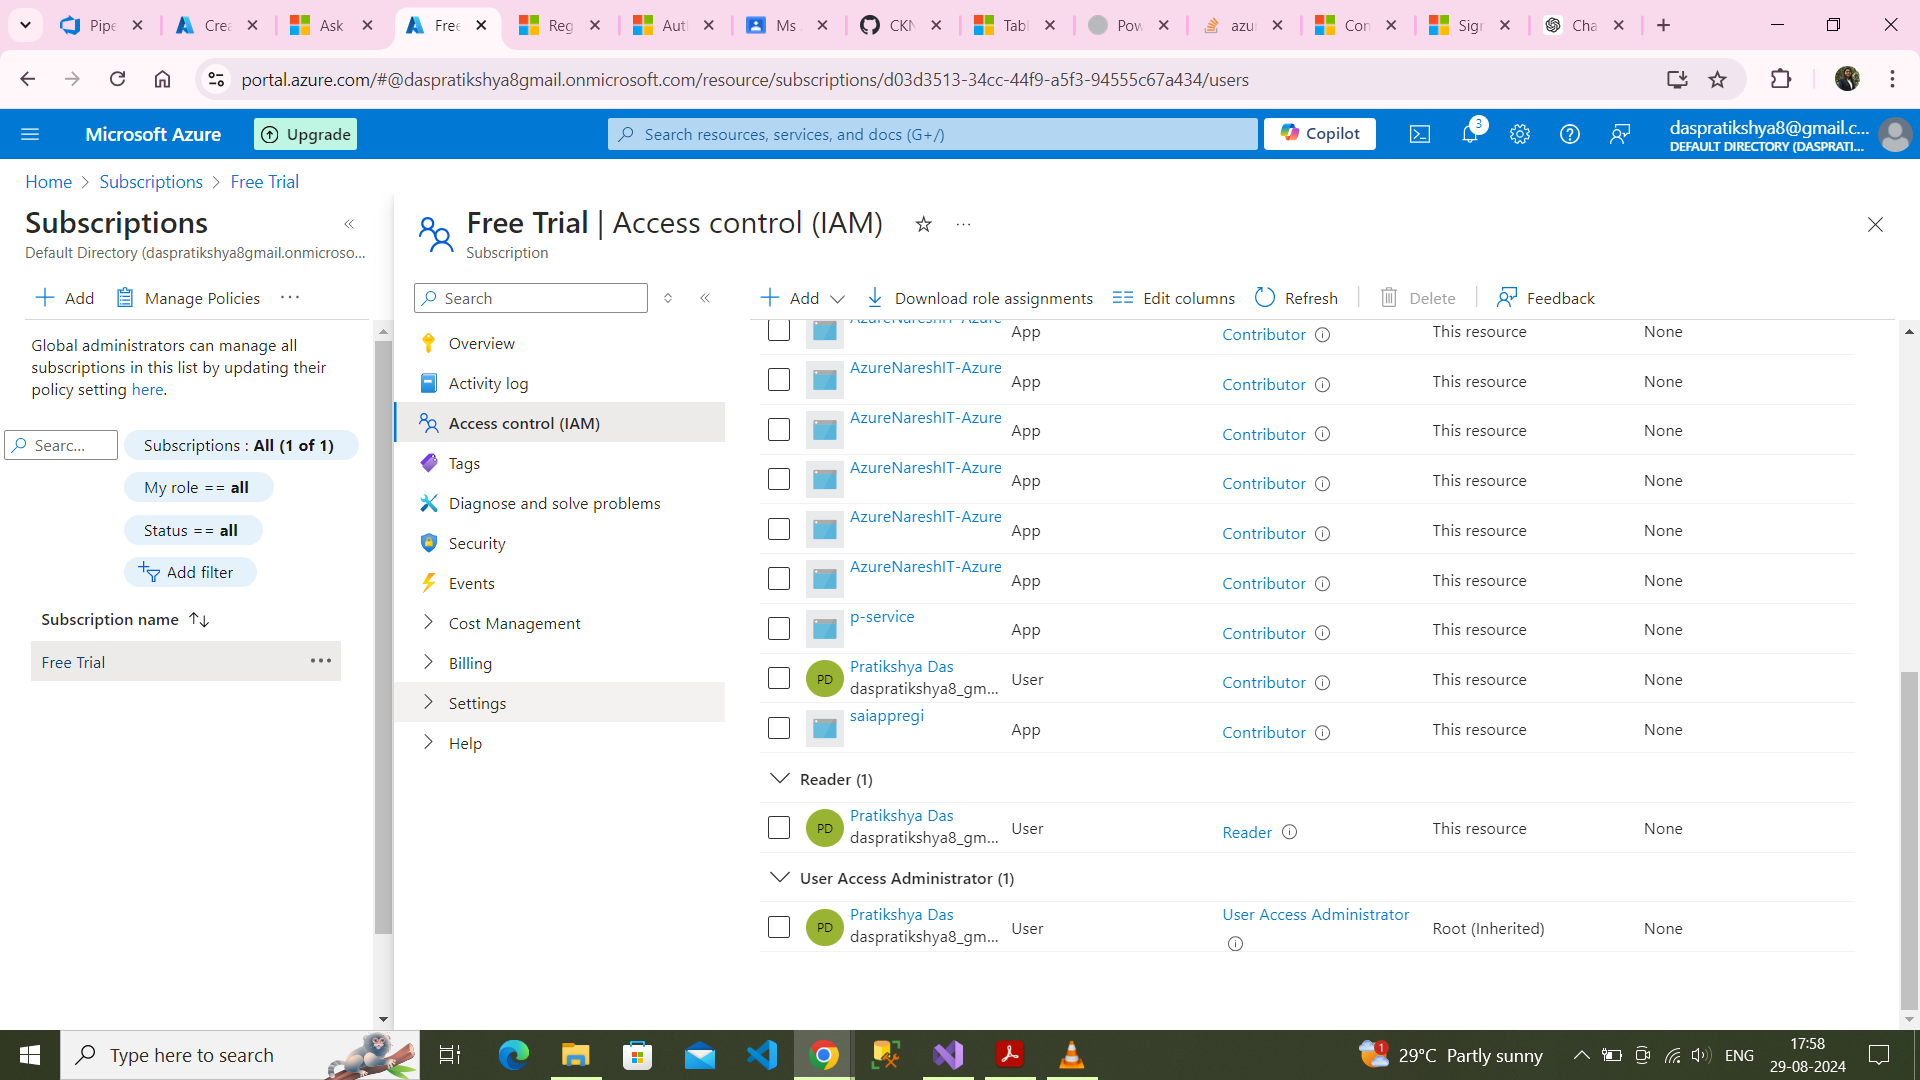
Task: Collapse the resource menu chevrons
Action: pyautogui.click(x=705, y=298)
